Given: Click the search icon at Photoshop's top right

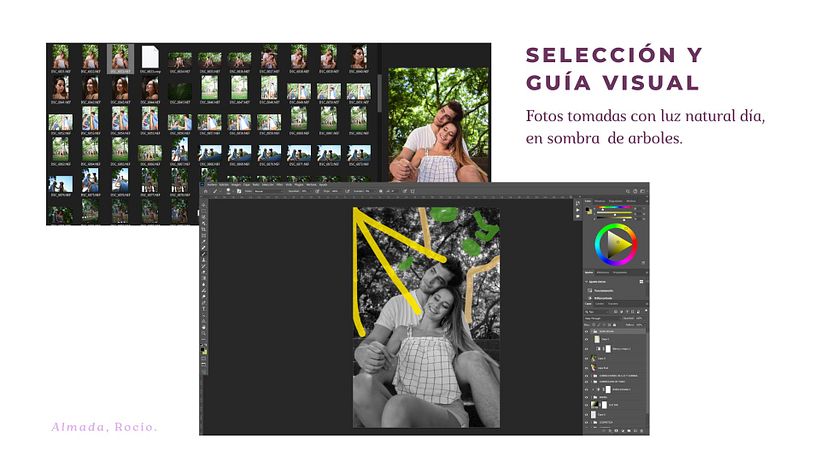Looking at the screenshot, I should 629,191.
